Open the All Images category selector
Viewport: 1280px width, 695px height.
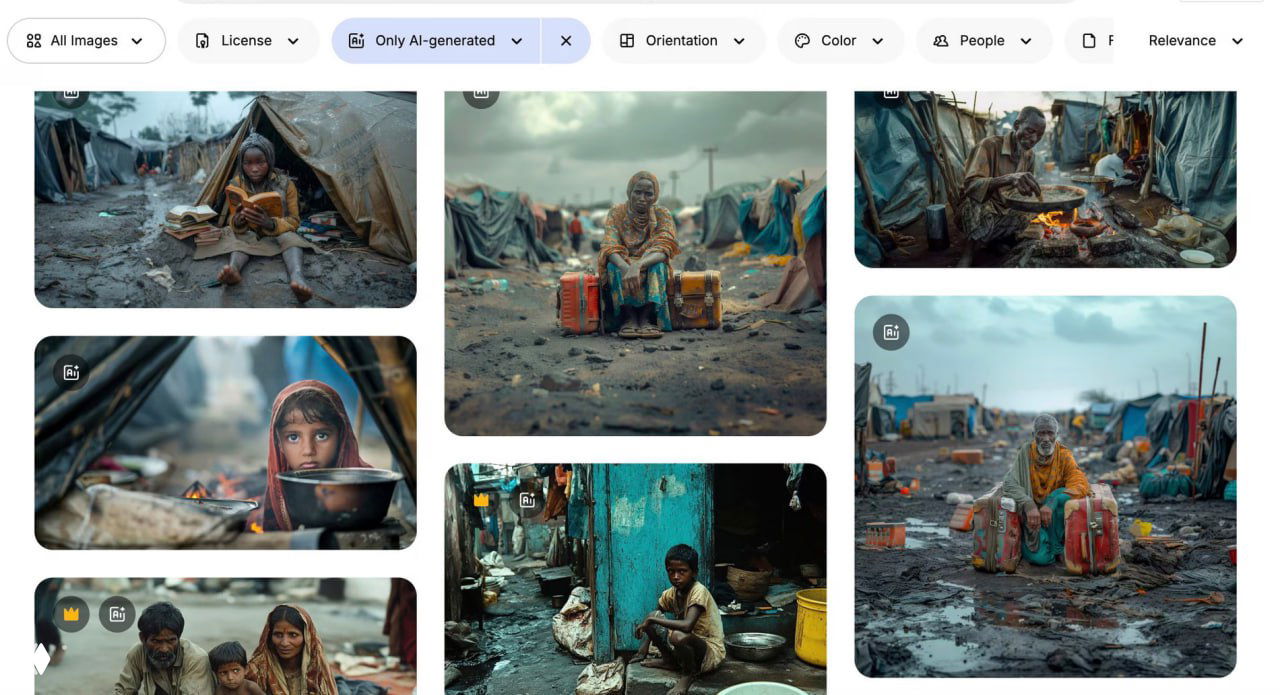pos(86,40)
